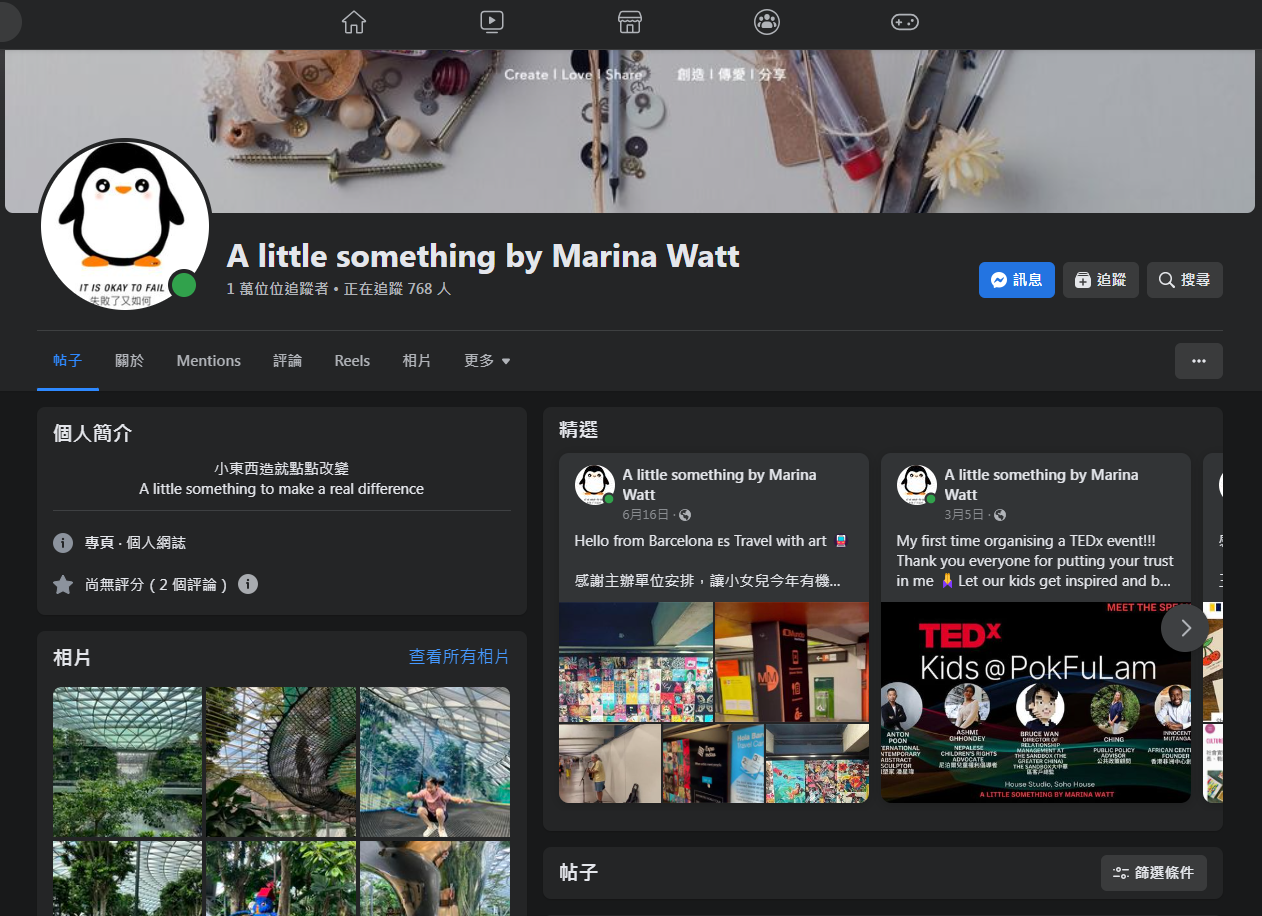Viewport: 1262px width, 916px height.
Task: Click the info icon beside rating text
Action: point(248,584)
